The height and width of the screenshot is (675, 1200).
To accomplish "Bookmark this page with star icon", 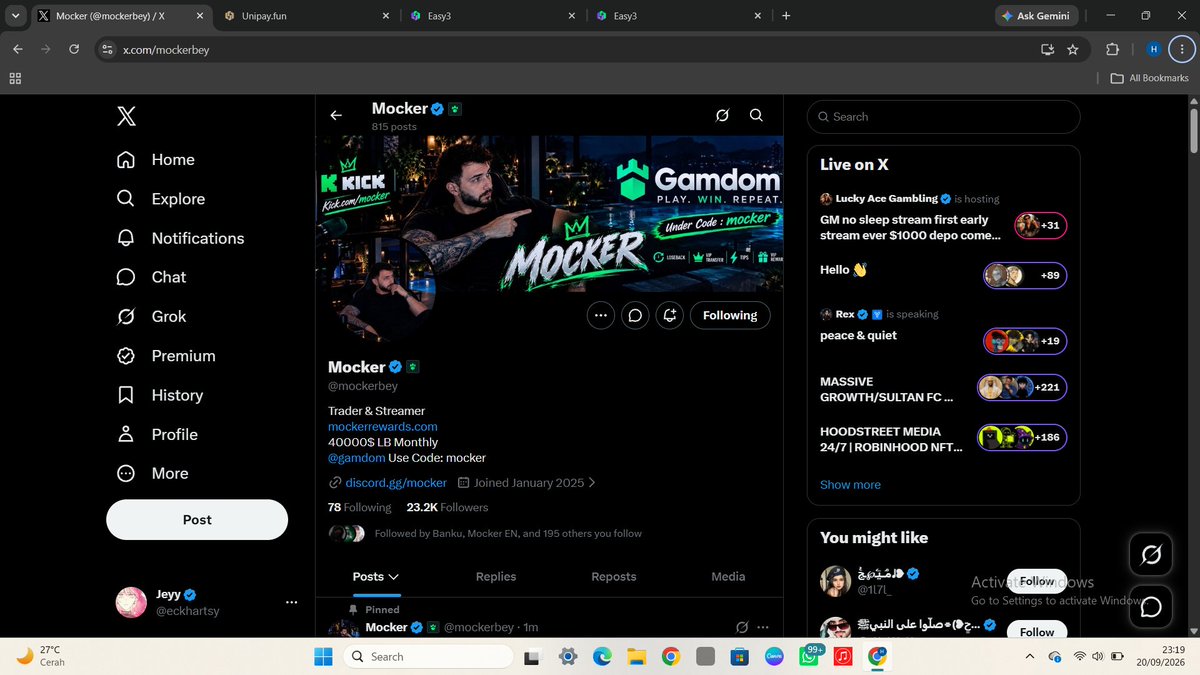I will tap(1073, 49).
